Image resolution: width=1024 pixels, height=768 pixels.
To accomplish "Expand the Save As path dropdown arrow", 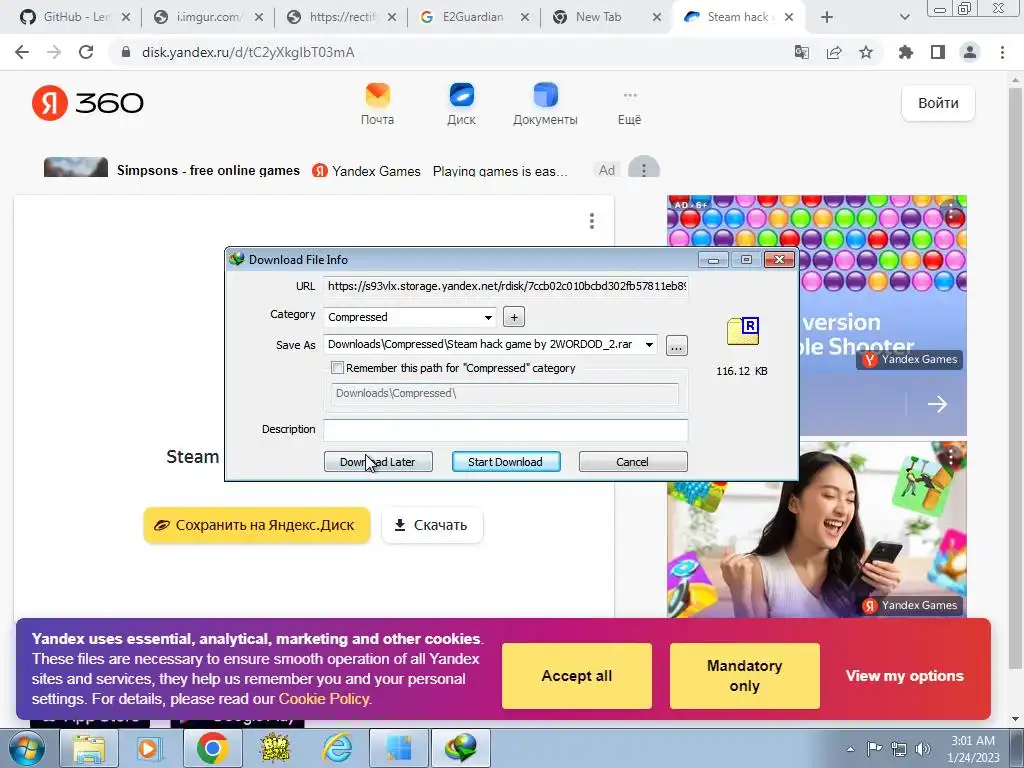I will tap(649, 345).
